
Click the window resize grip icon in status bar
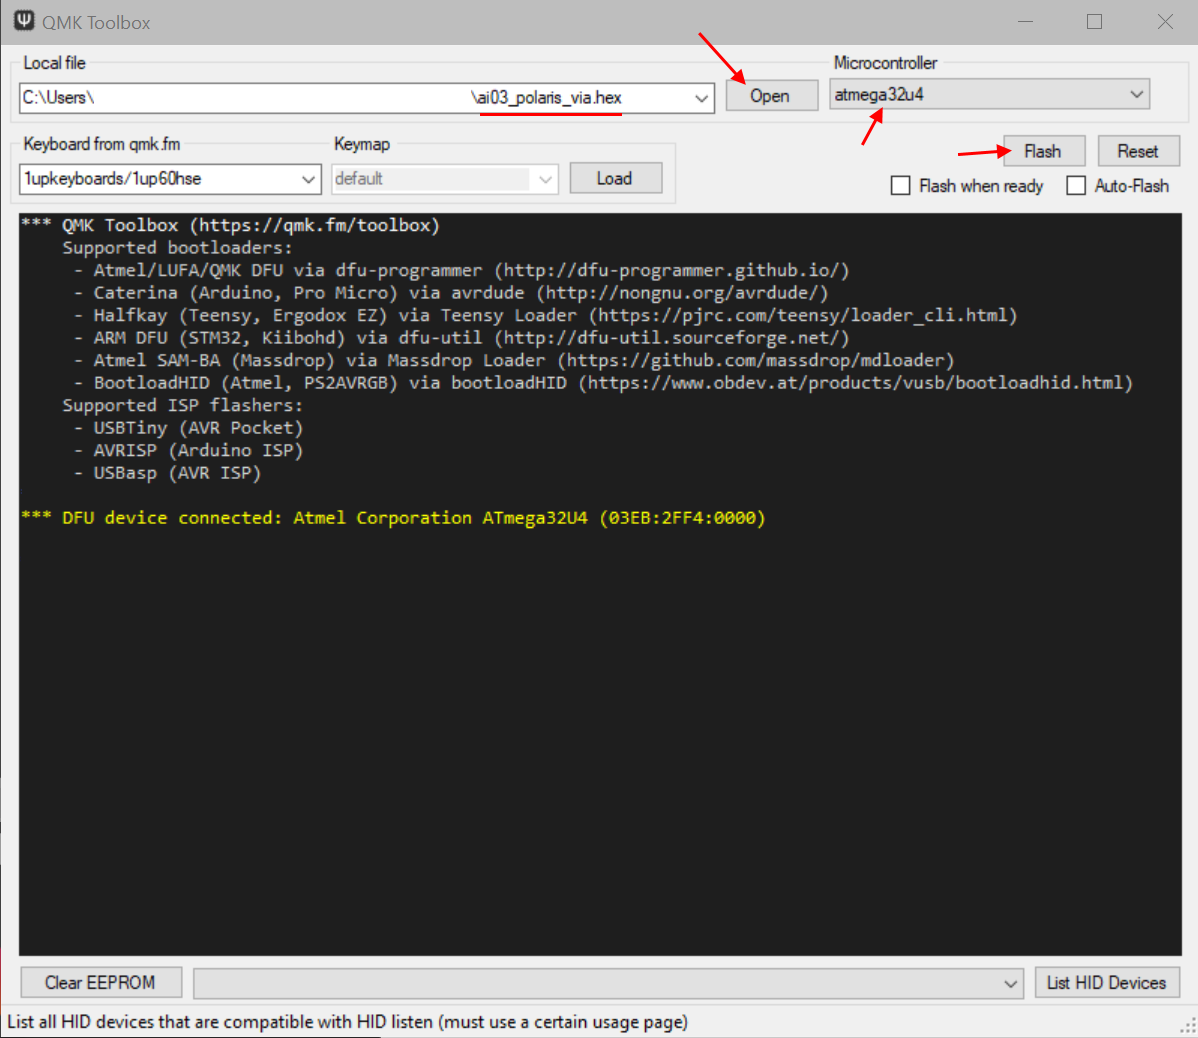point(1189,1027)
